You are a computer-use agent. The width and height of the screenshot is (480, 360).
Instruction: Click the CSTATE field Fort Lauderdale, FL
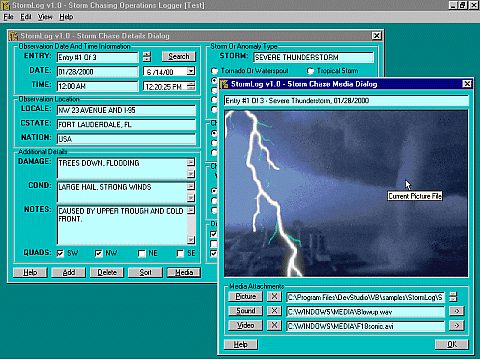(126, 125)
